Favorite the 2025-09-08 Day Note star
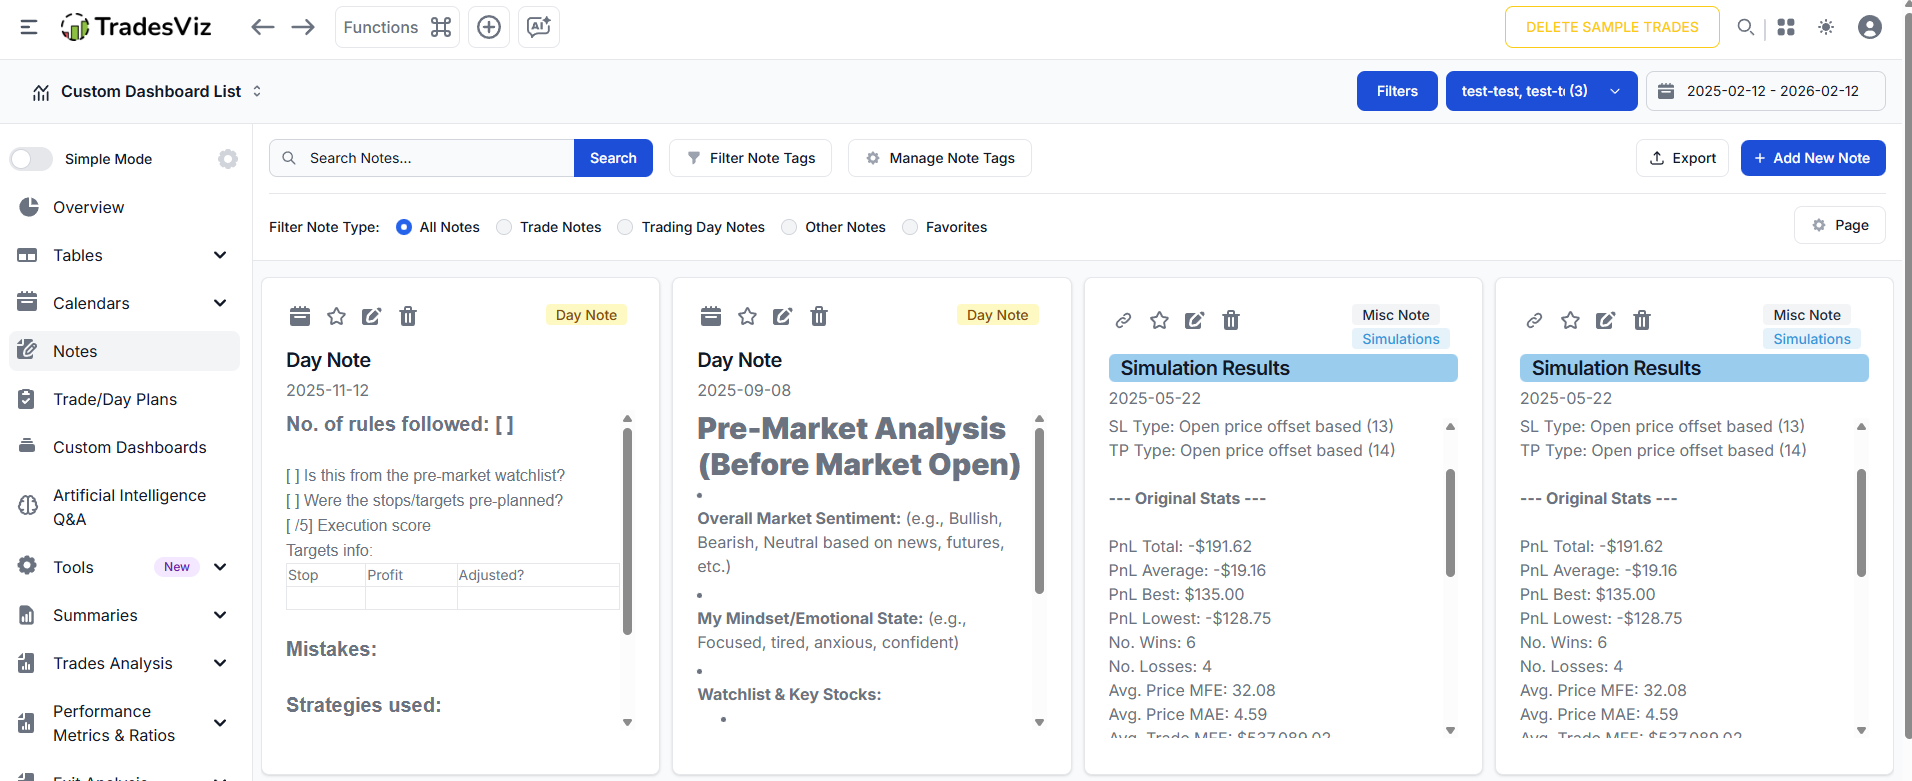1912x781 pixels. (x=747, y=316)
